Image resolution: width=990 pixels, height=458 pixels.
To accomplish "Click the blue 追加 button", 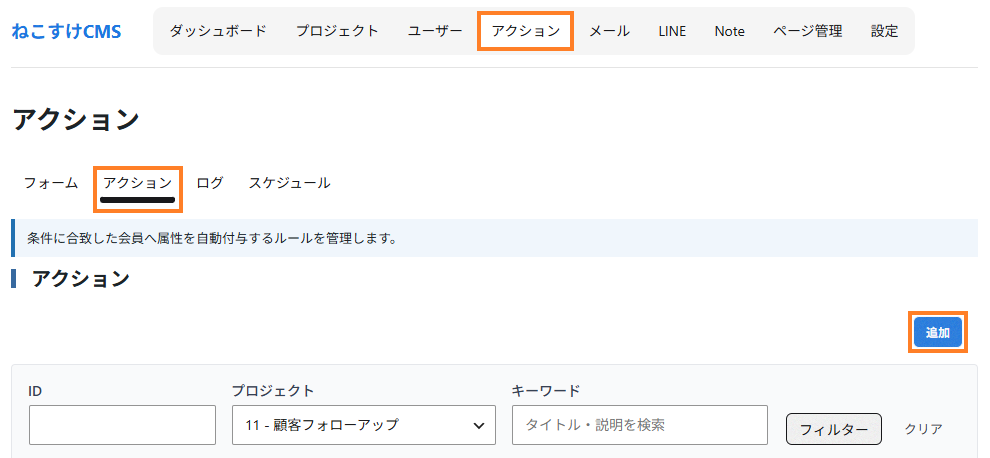I will (x=938, y=333).
